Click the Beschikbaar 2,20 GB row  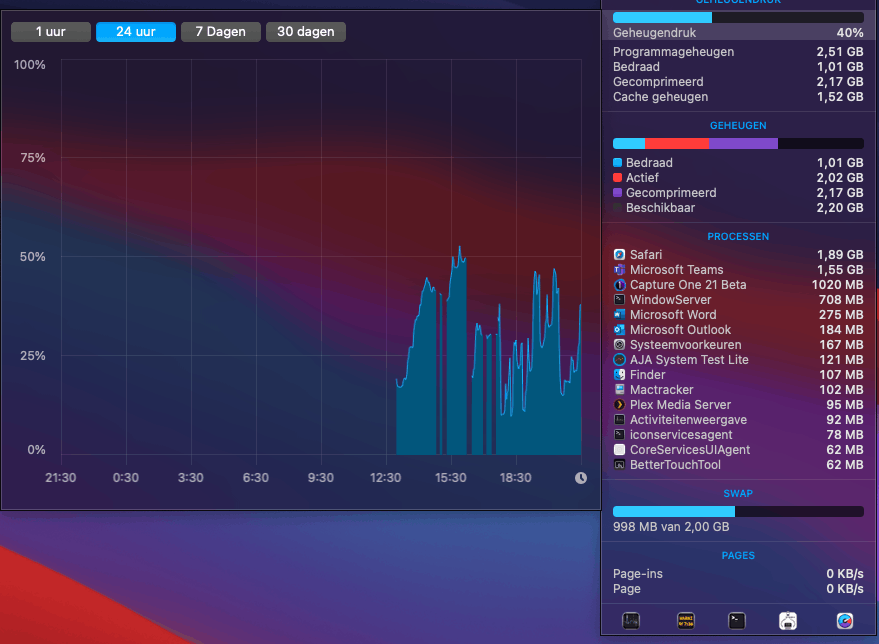(738, 208)
